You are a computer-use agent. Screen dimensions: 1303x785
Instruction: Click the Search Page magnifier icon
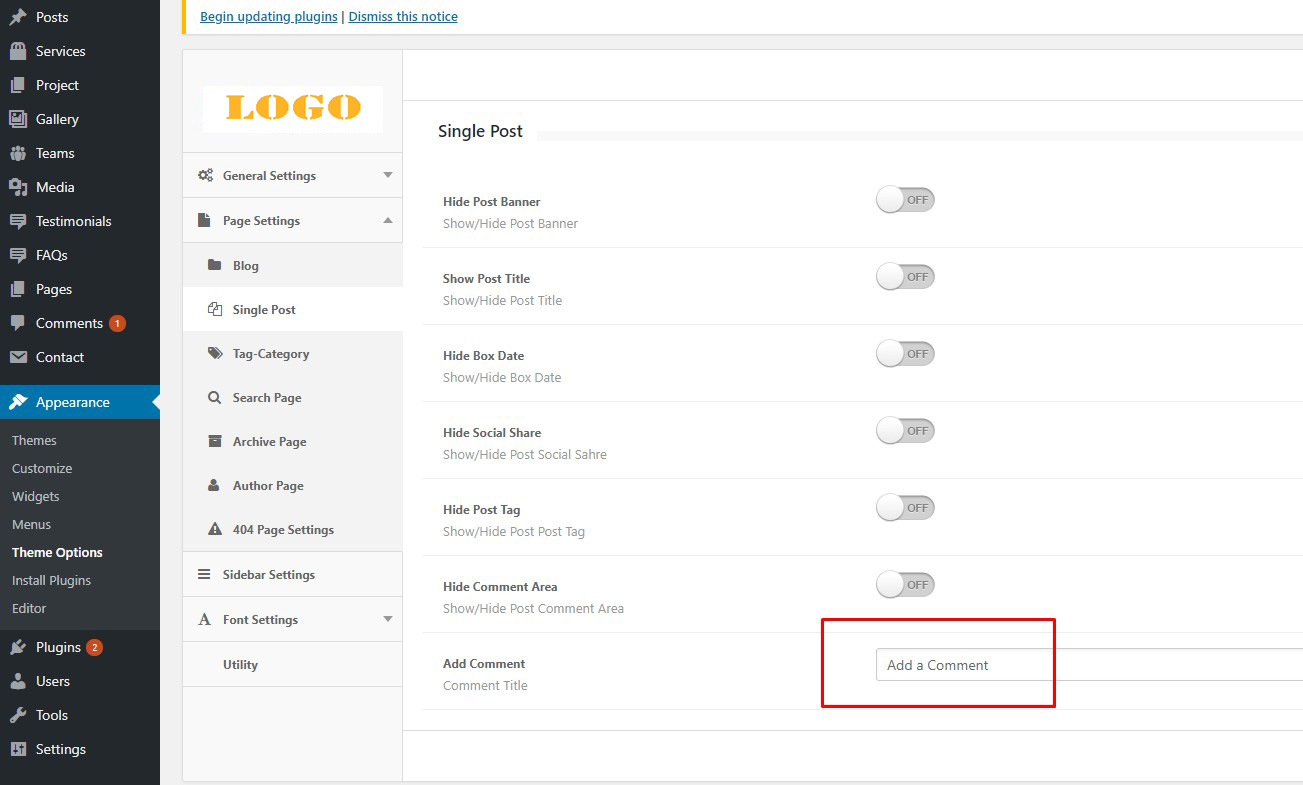[214, 398]
